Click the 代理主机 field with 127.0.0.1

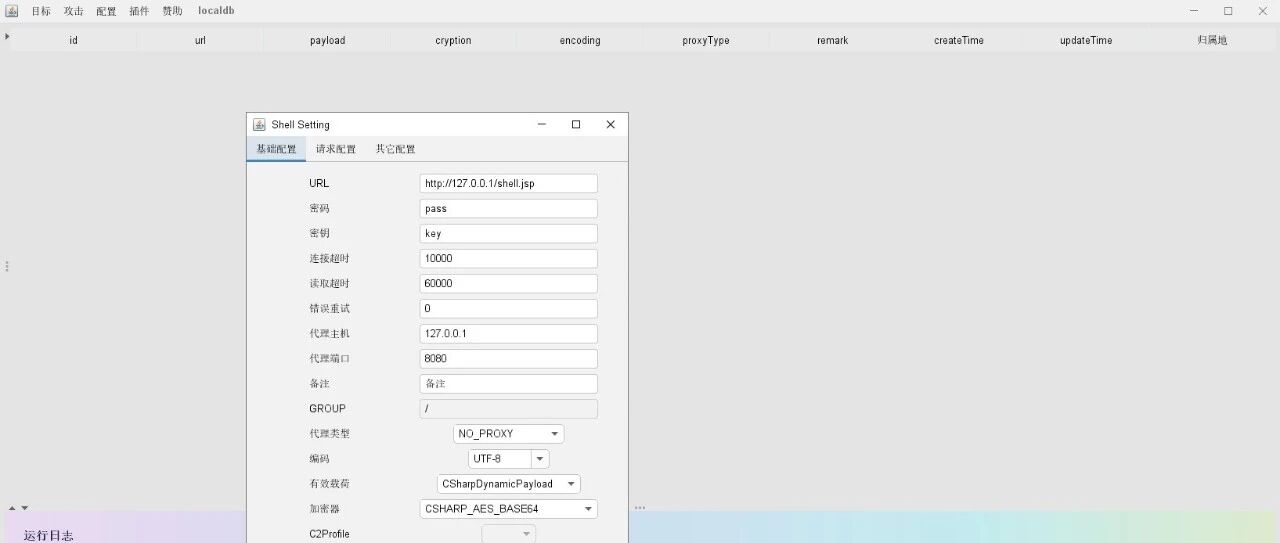[x=508, y=333]
